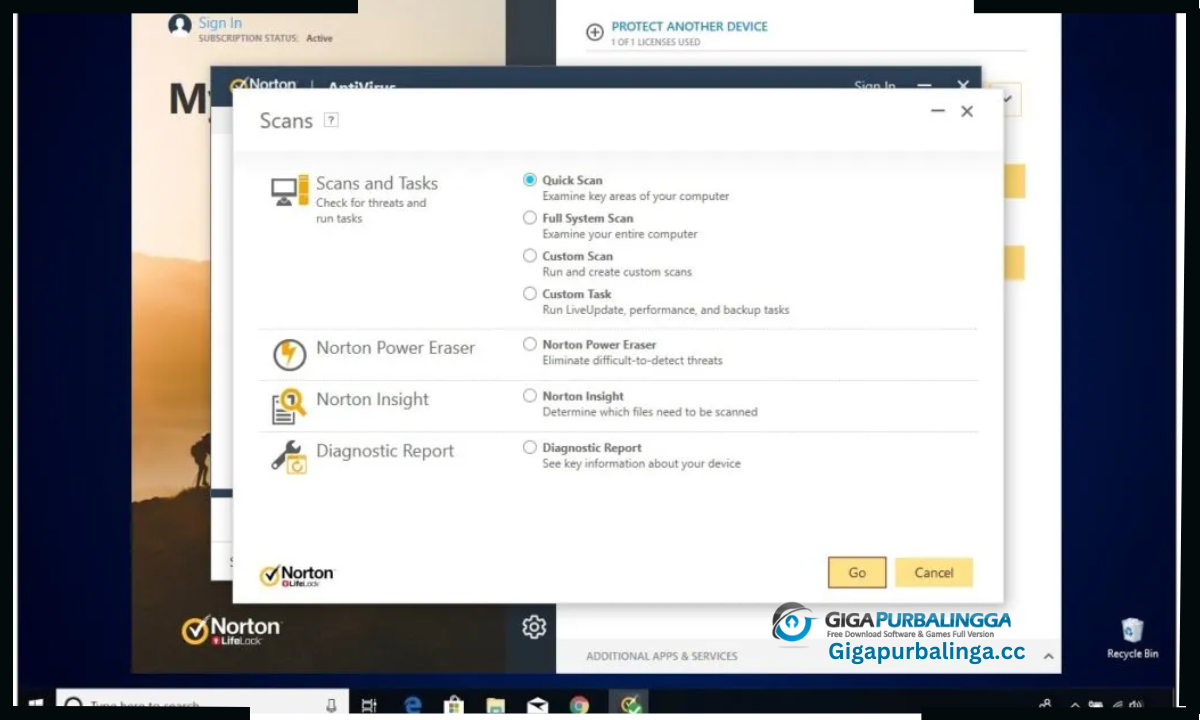The height and width of the screenshot is (720, 1200).
Task: Close the Norton AntiVirus window behind the dialog
Action: [963, 86]
